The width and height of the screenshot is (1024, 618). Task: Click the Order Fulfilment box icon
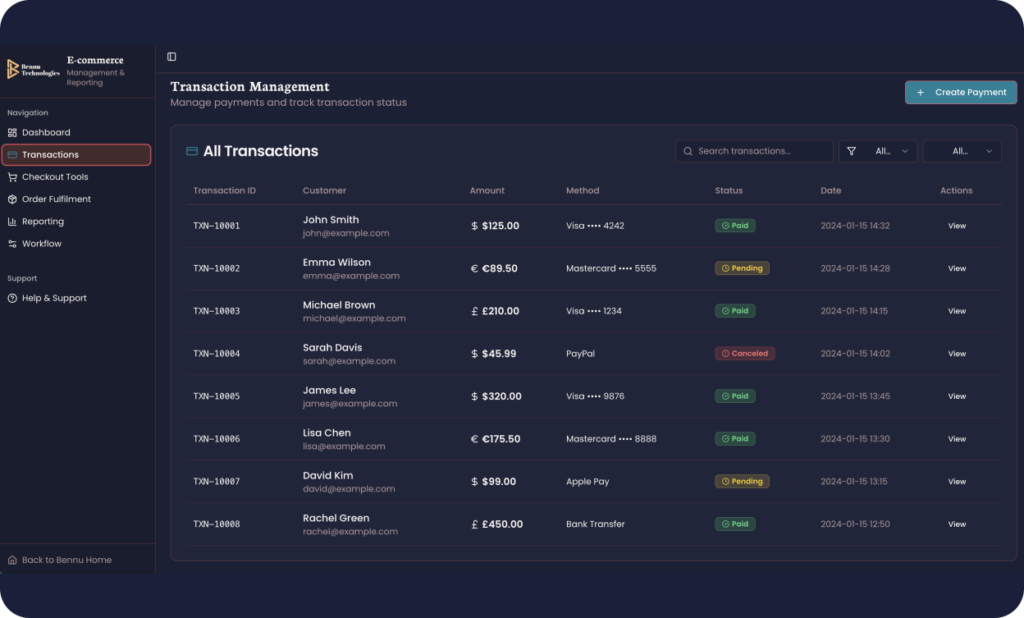12,199
